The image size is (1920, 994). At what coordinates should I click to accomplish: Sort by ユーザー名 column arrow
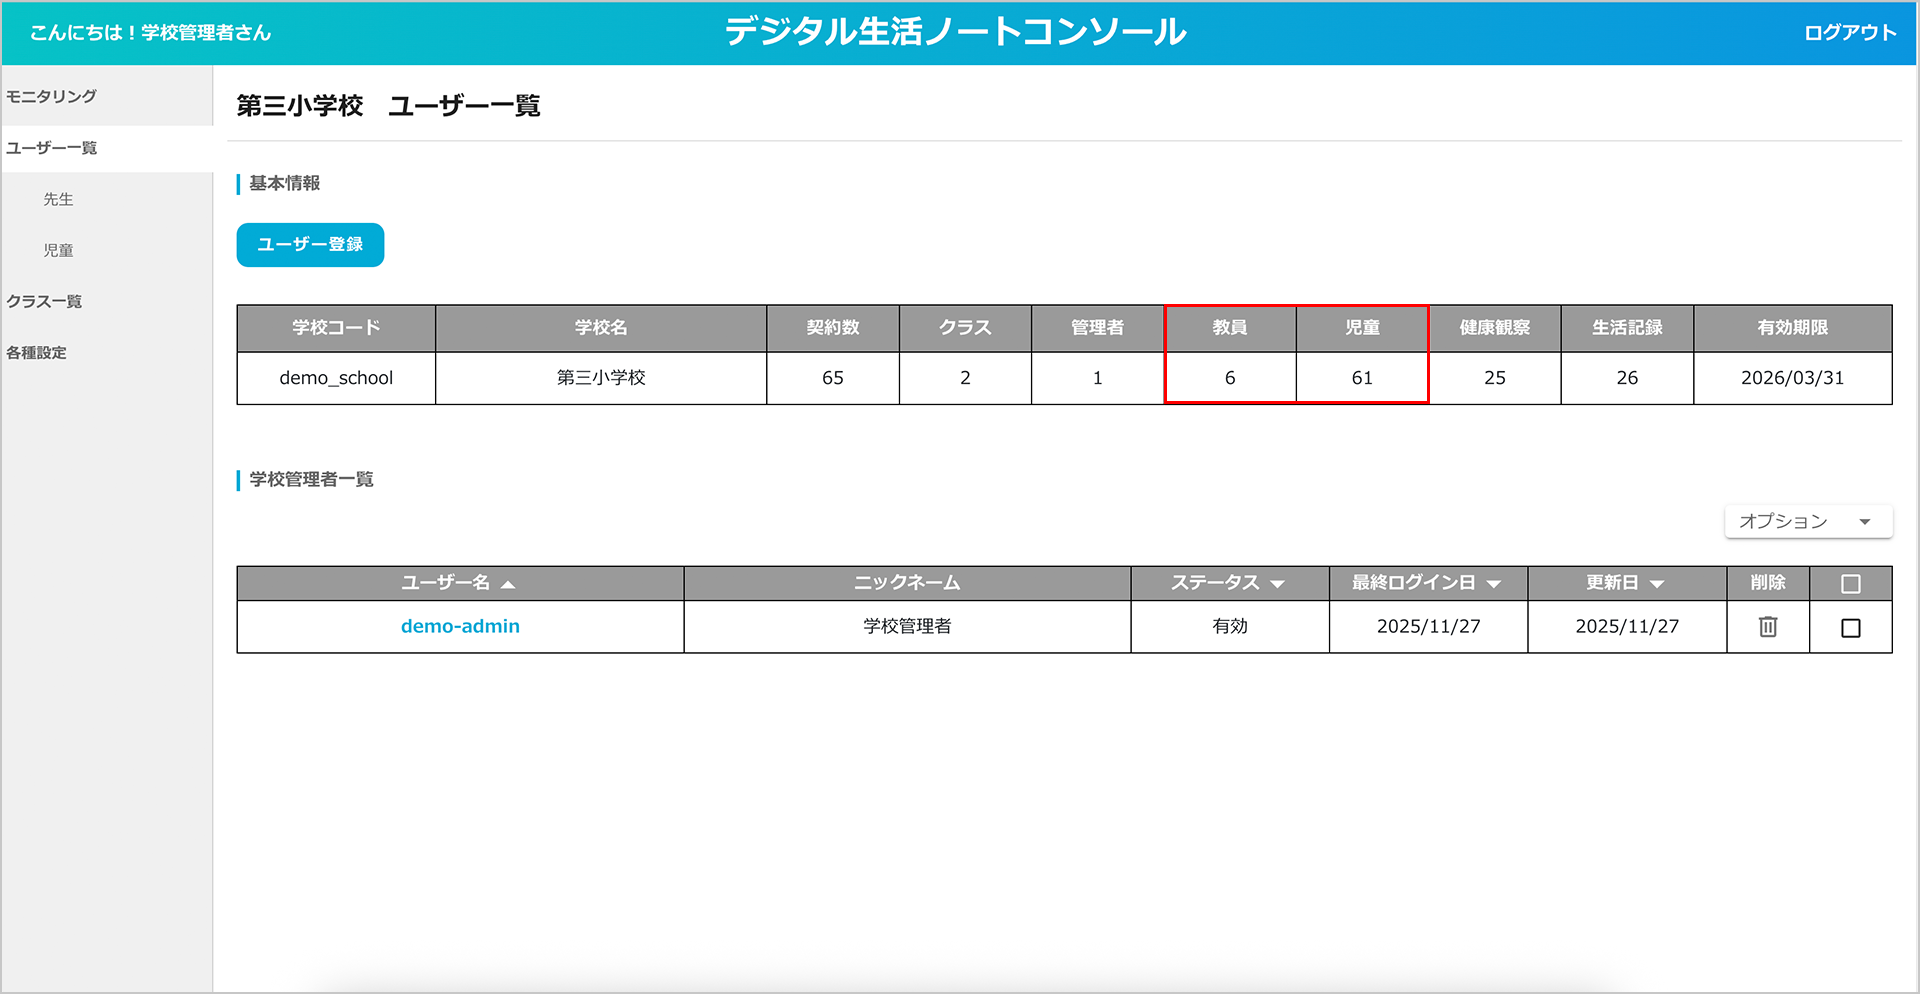click(x=508, y=584)
